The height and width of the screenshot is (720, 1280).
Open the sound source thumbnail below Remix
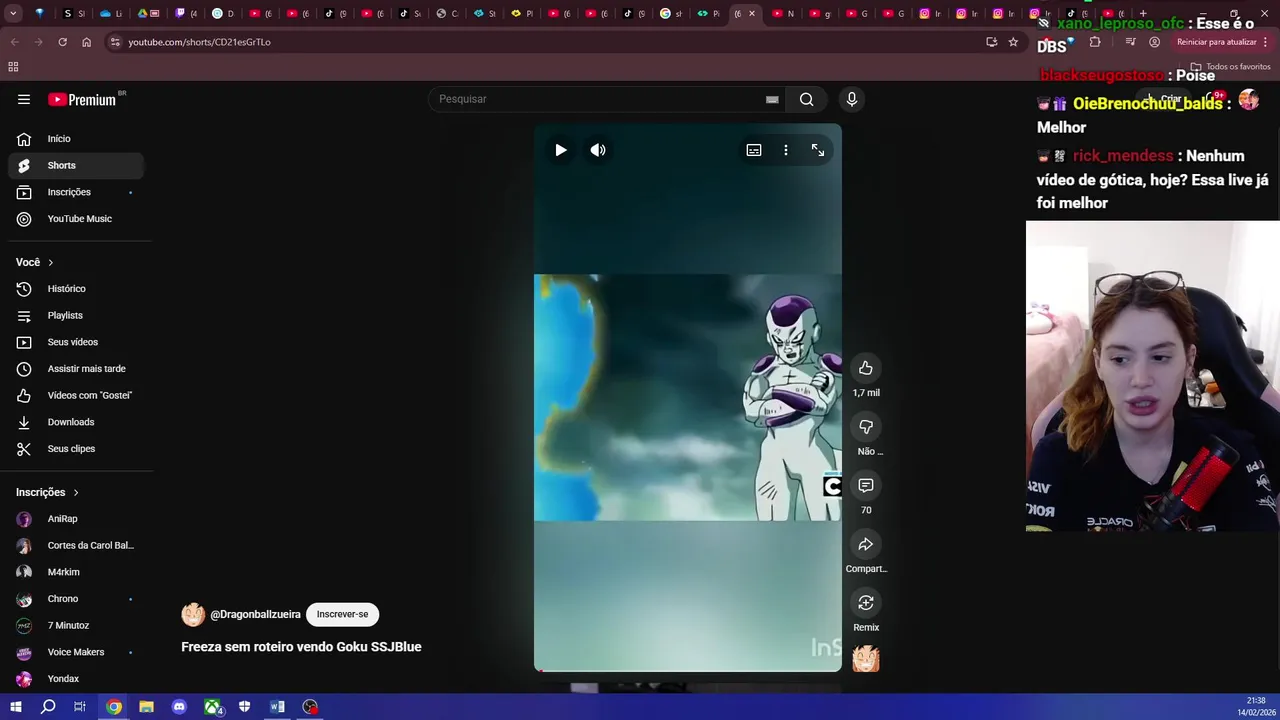tap(866, 659)
